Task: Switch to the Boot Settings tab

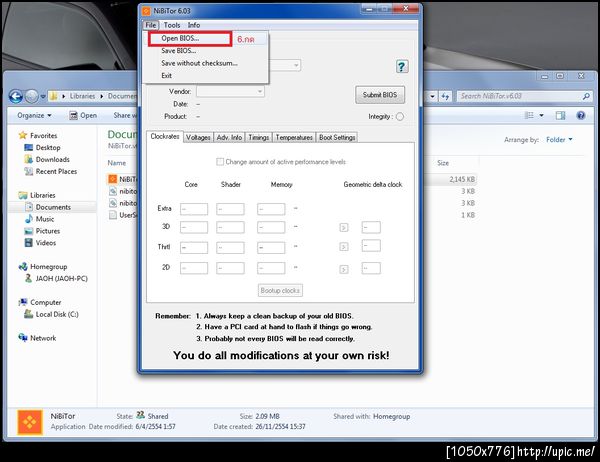Action: tap(337, 137)
